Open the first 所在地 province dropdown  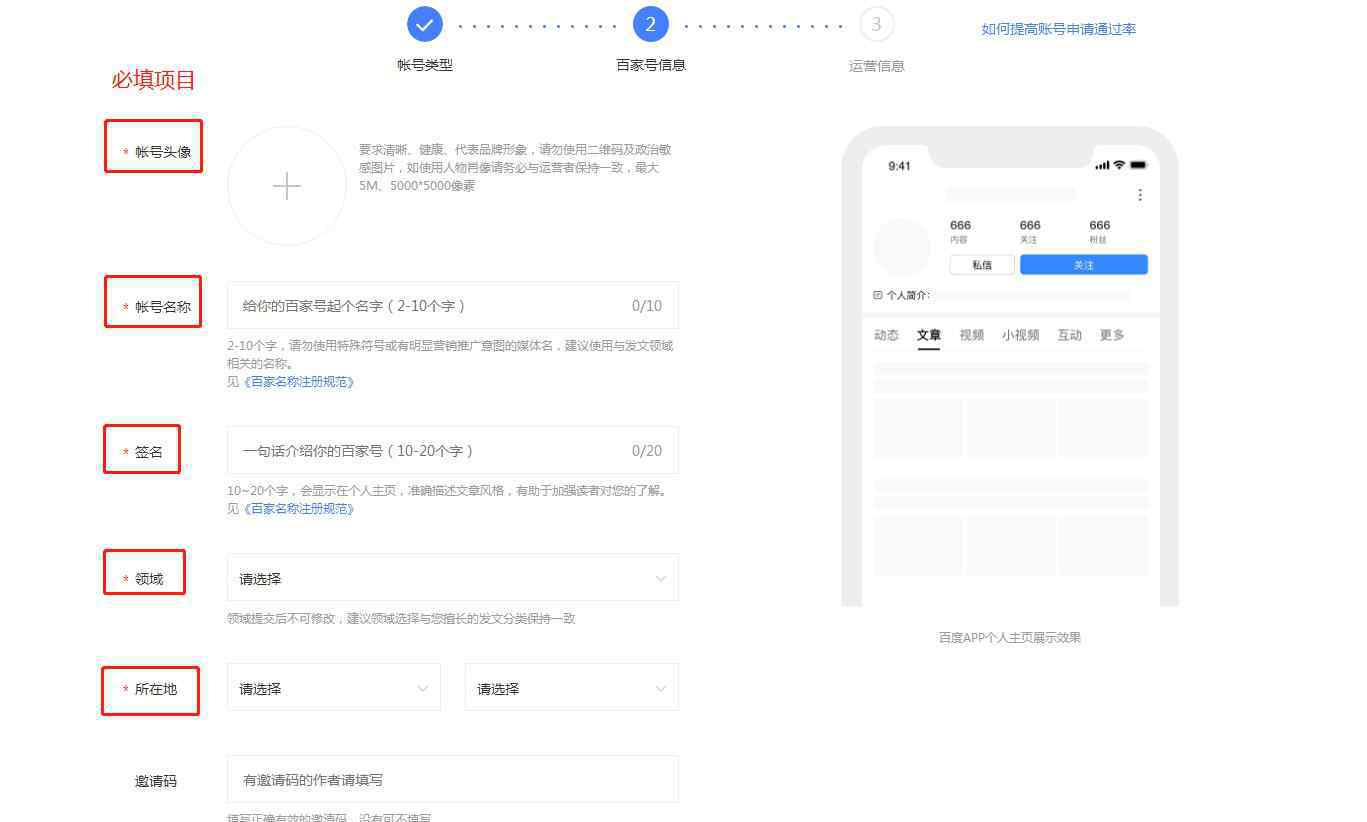334,688
